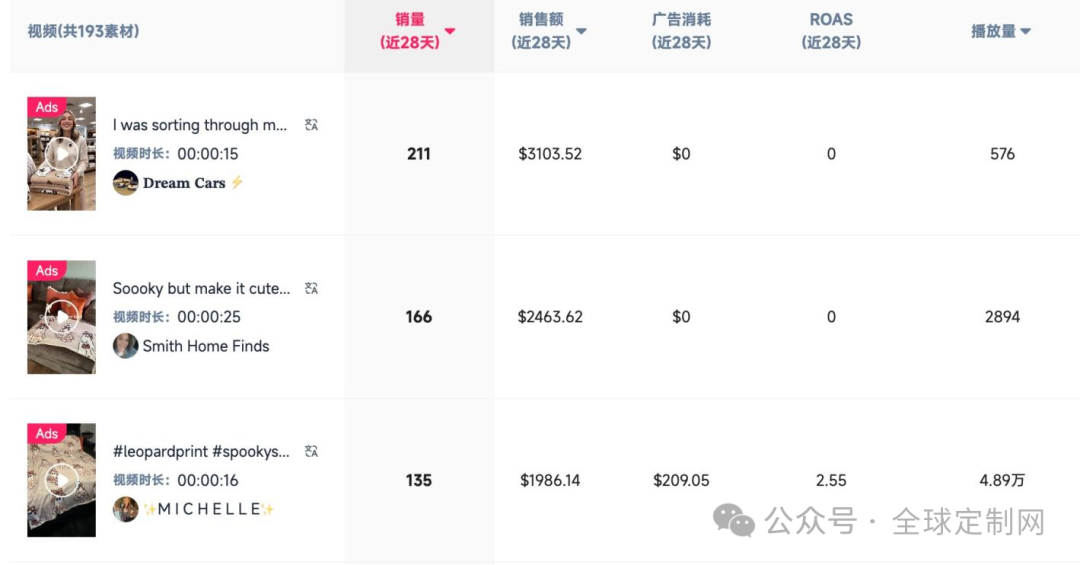Open the "#leopardprint #spookys..." video title
Image resolution: width=1080 pixels, height=565 pixels.
[x=201, y=451]
